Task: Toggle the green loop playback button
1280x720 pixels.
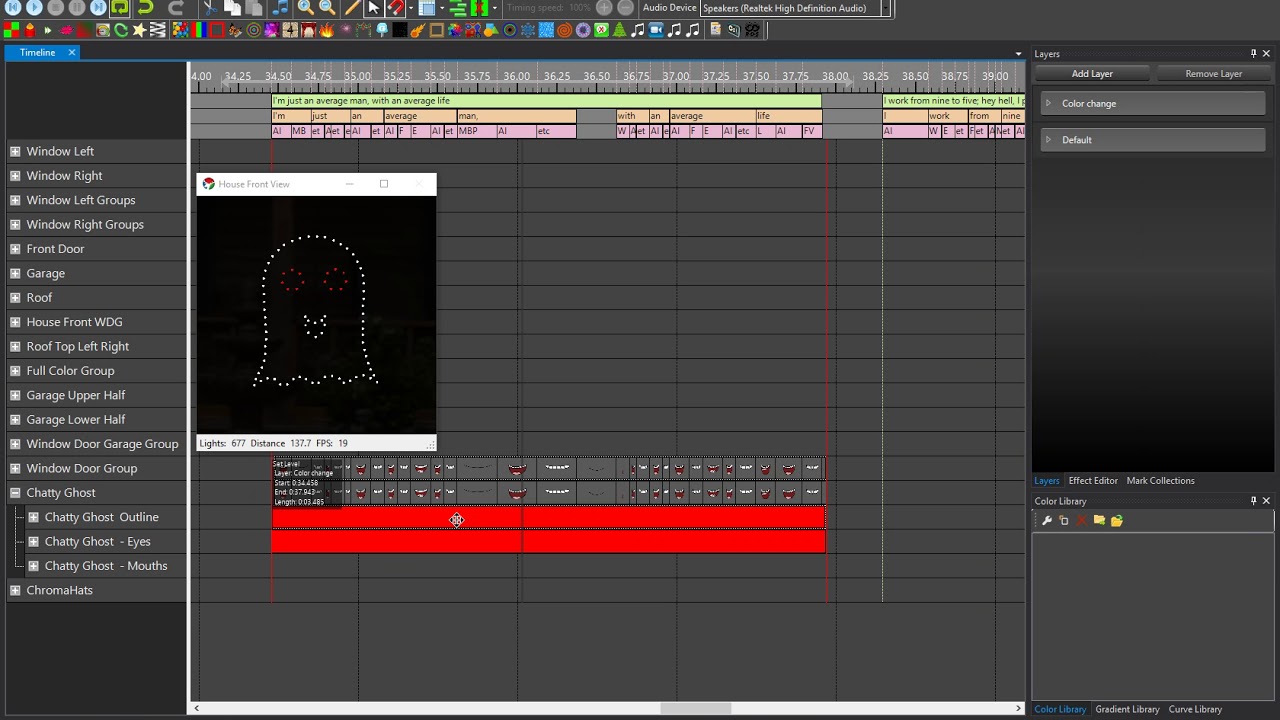Action: [120, 8]
